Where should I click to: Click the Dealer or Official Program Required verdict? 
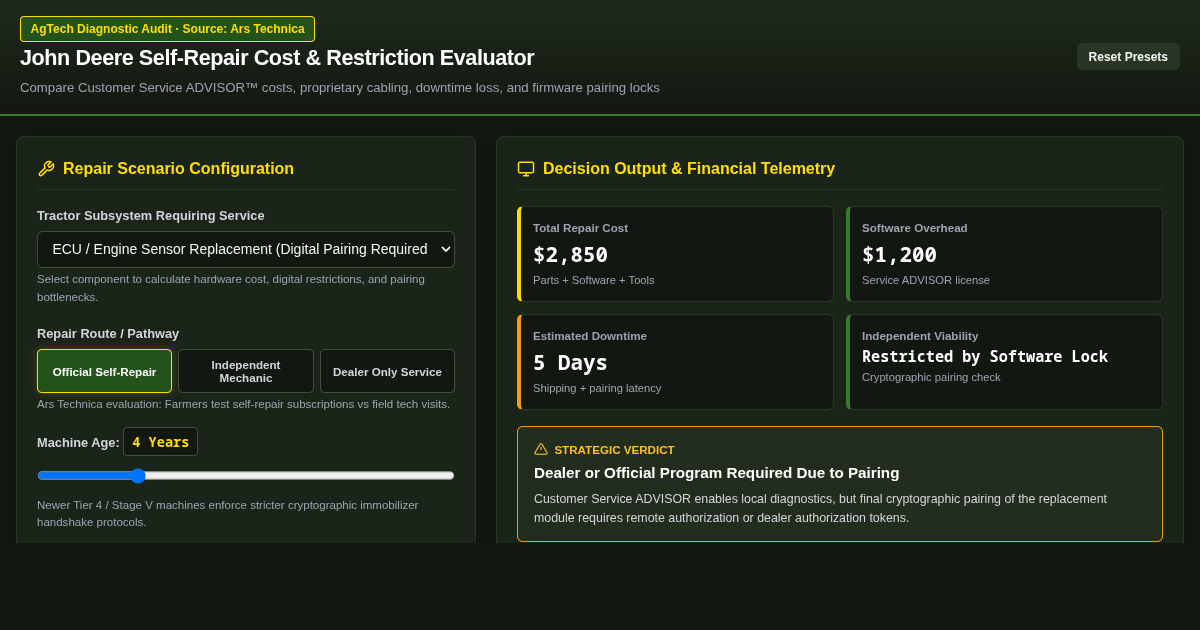pyautogui.click(x=716, y=472)
